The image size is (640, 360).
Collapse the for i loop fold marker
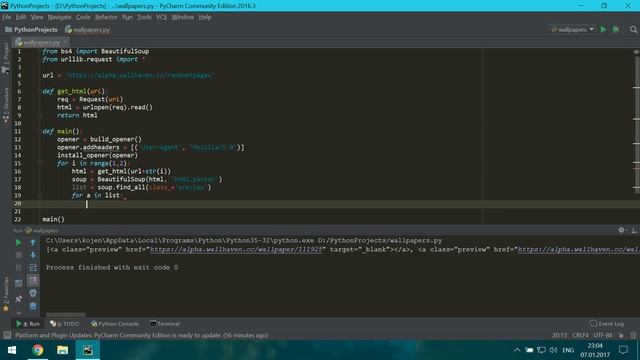pyautogui.click(x=40, y=163)
